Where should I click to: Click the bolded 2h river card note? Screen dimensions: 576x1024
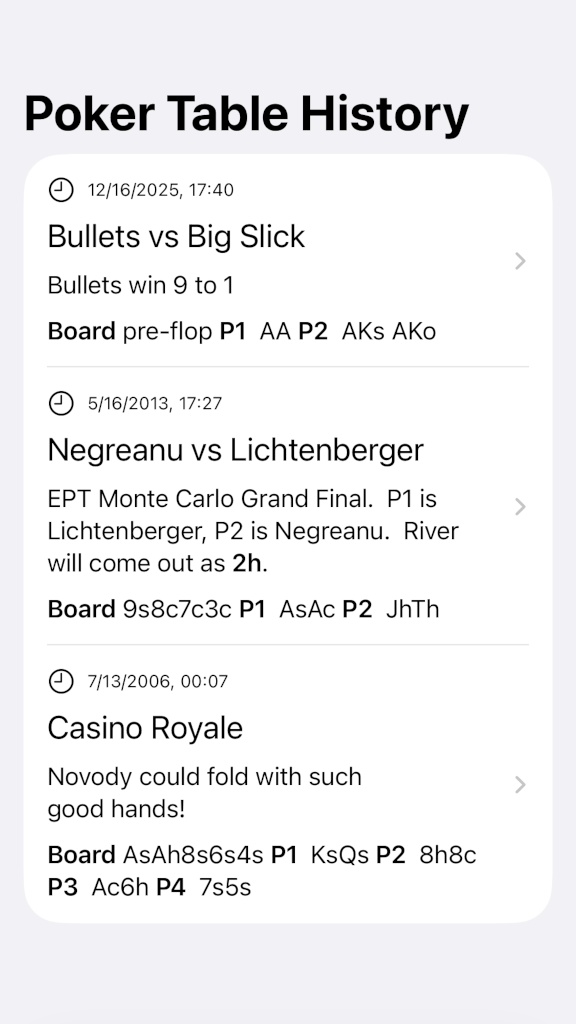pos(246,563)
